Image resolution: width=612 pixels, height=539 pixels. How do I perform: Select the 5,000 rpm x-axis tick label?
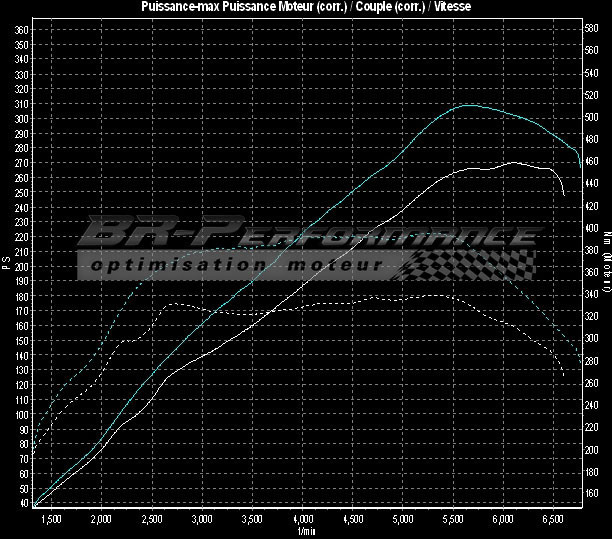(x=403, y=520)
